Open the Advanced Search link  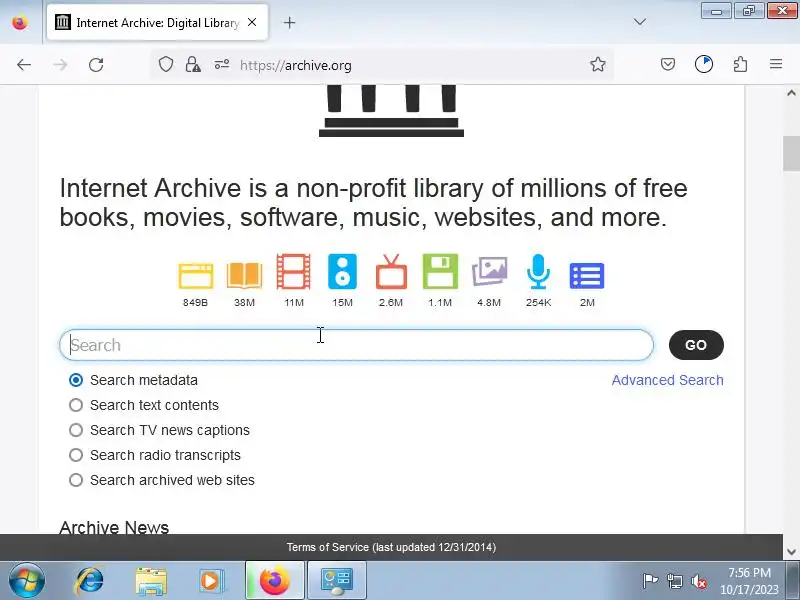tap(667, 380)
